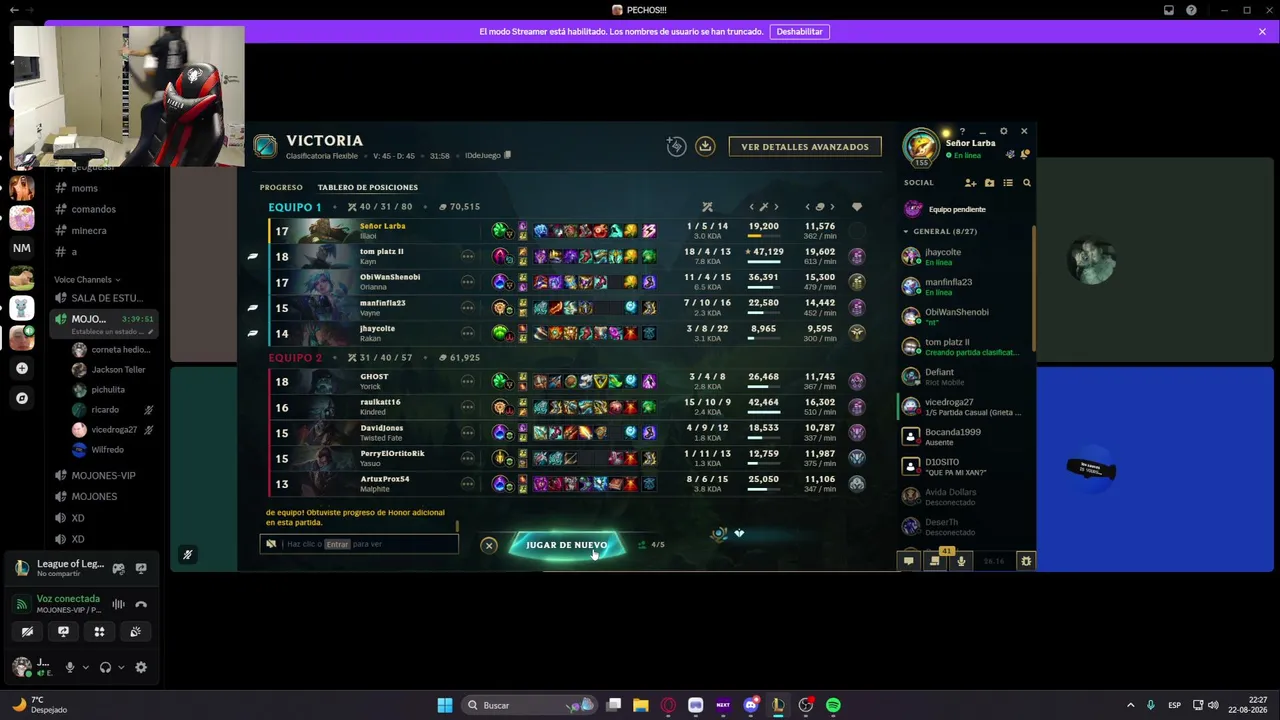Open vicedroga27 in friends list
Image resolution: width=1280 pixels, height=720 pixels.
(965, 407)
